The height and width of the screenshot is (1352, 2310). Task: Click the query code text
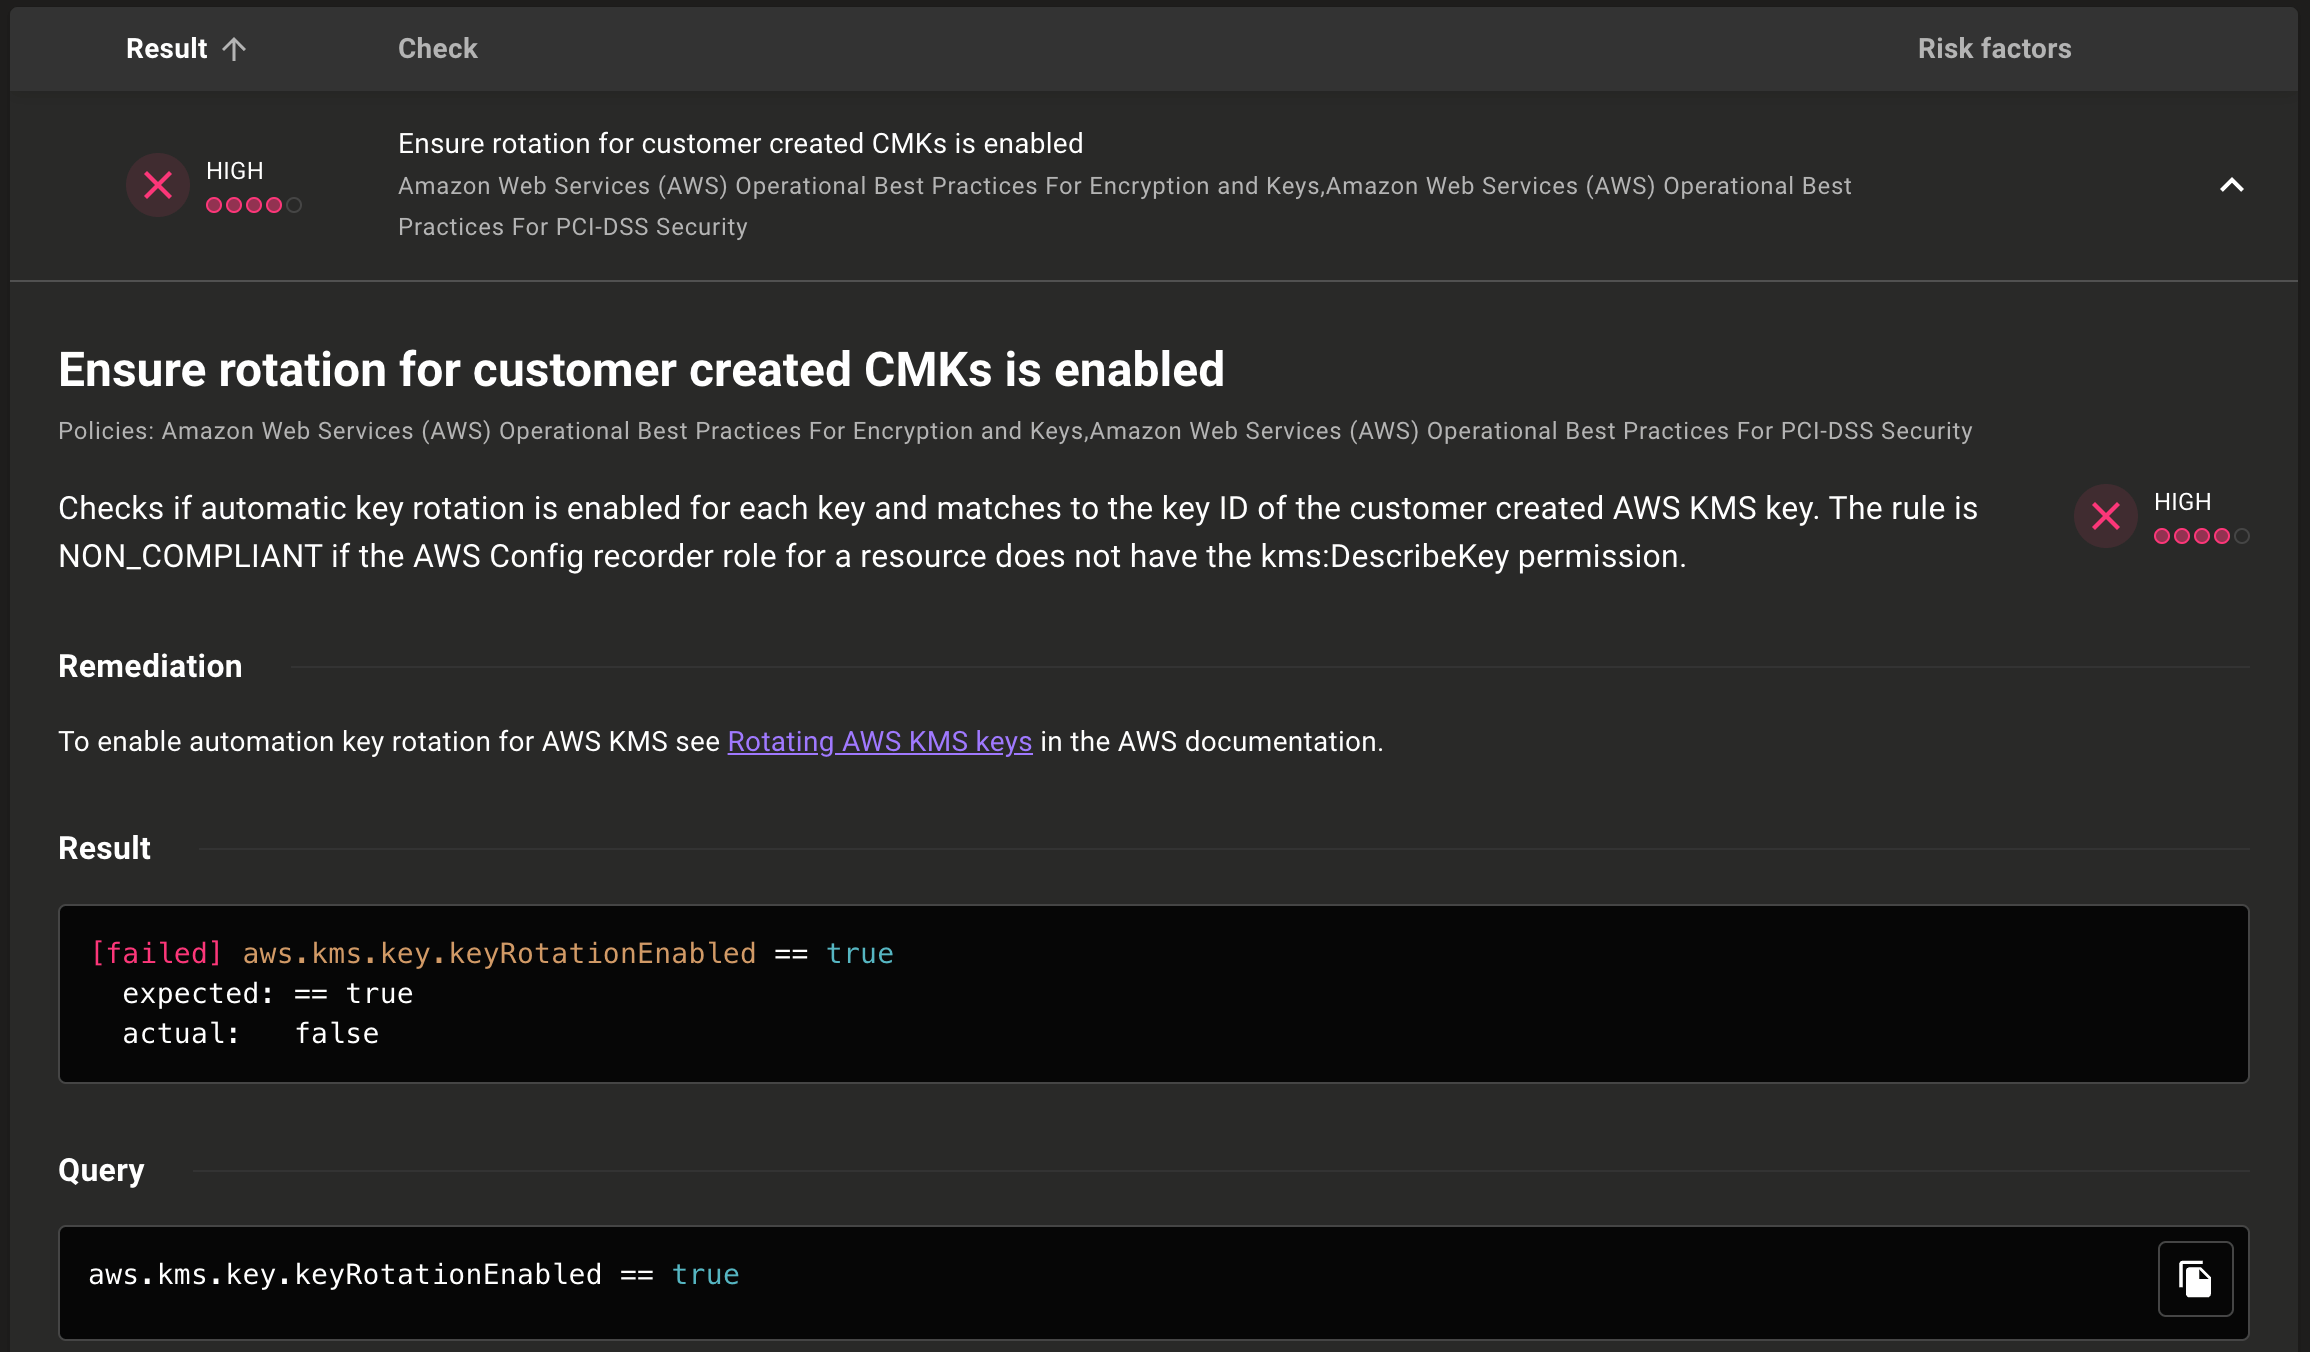point(413,1275)
